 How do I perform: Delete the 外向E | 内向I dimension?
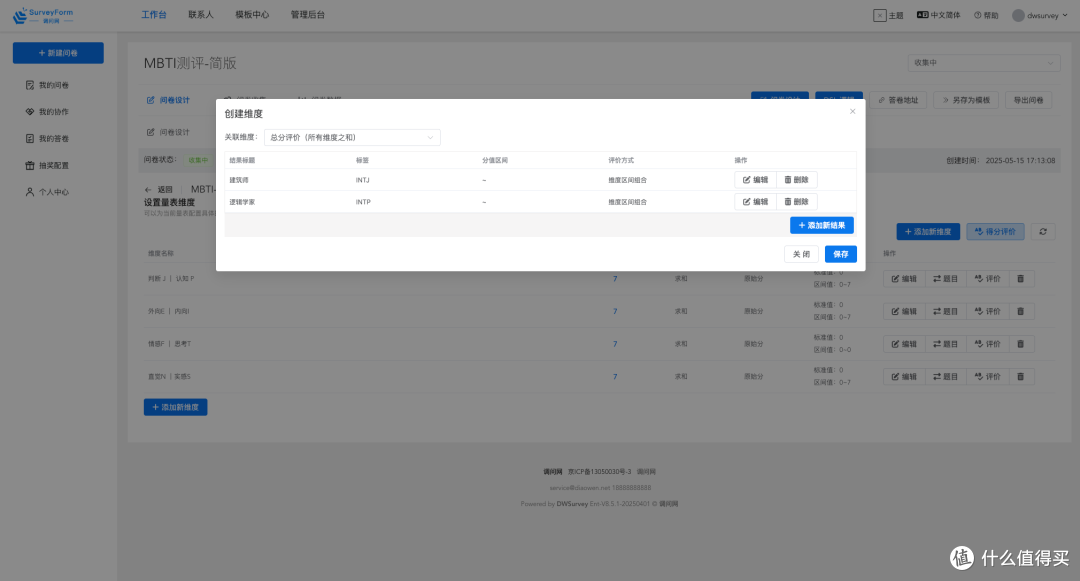pyautogui.click(x=1021, y=311)
